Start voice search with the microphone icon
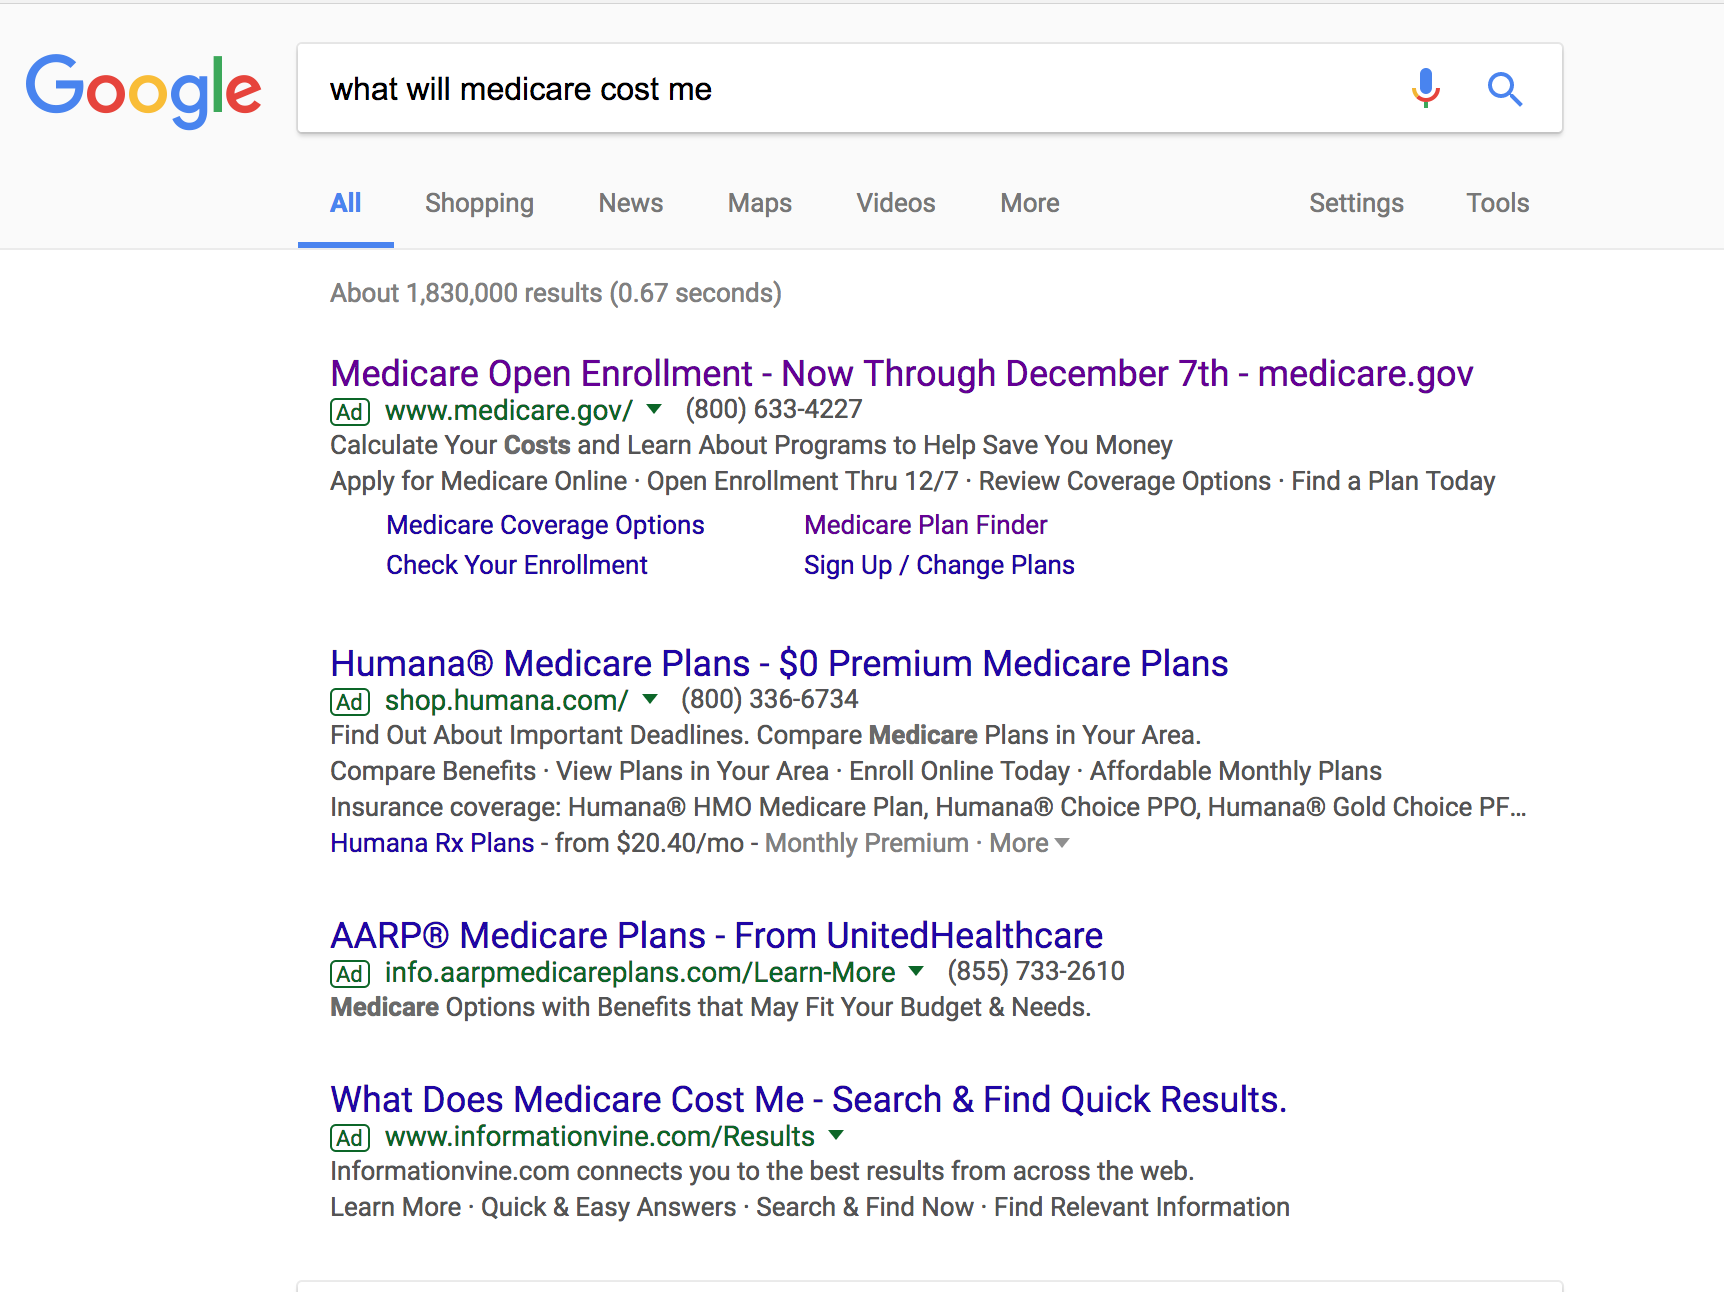This screenshot has width=1724, height=1292. pyautogui.click(x=1426, y=88)
